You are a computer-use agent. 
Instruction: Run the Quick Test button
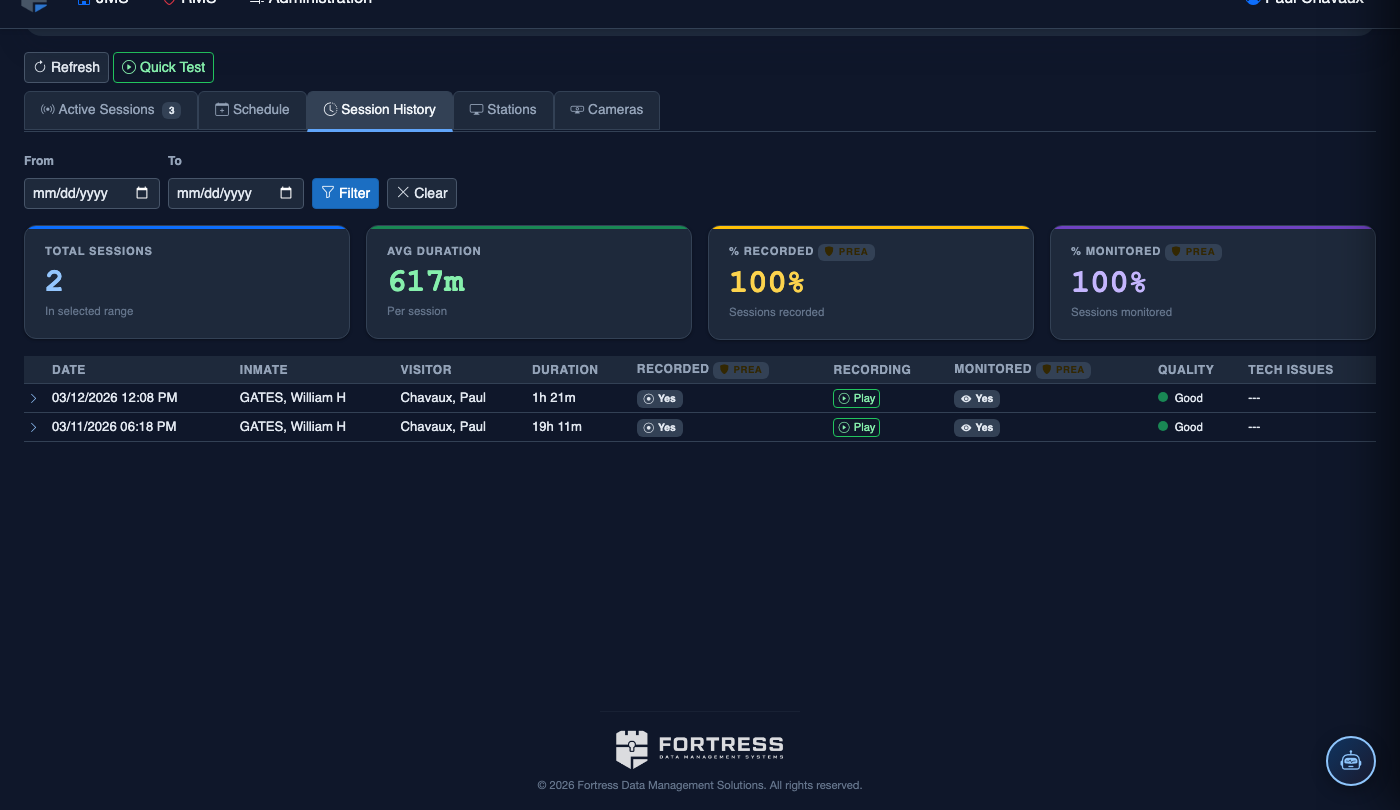163,67
